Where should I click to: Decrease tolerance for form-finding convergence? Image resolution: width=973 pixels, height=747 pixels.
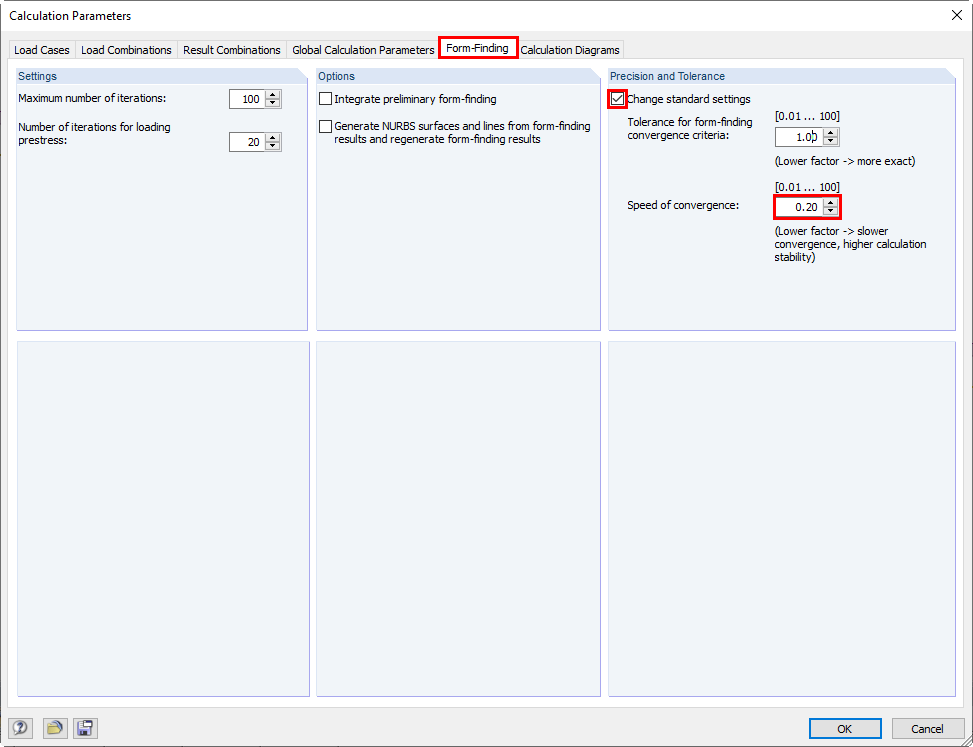pos(830,141)
